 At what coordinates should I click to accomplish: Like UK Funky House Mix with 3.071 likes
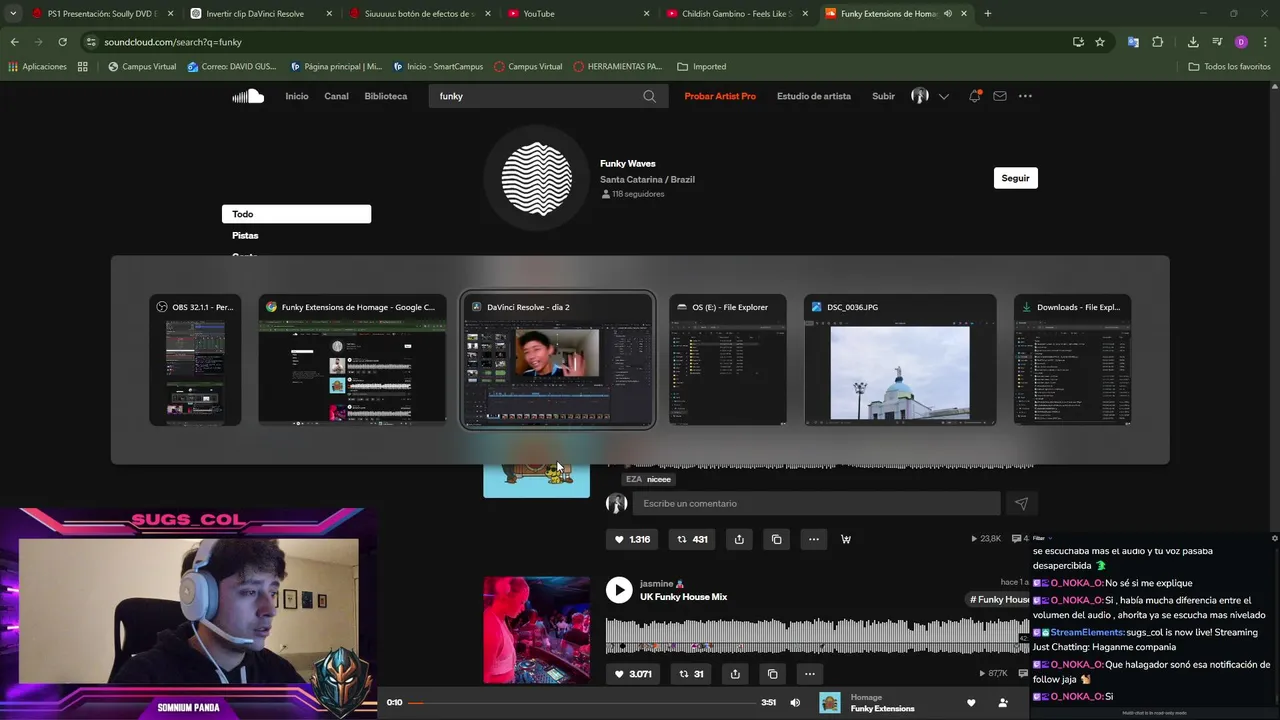coord(632,674)
